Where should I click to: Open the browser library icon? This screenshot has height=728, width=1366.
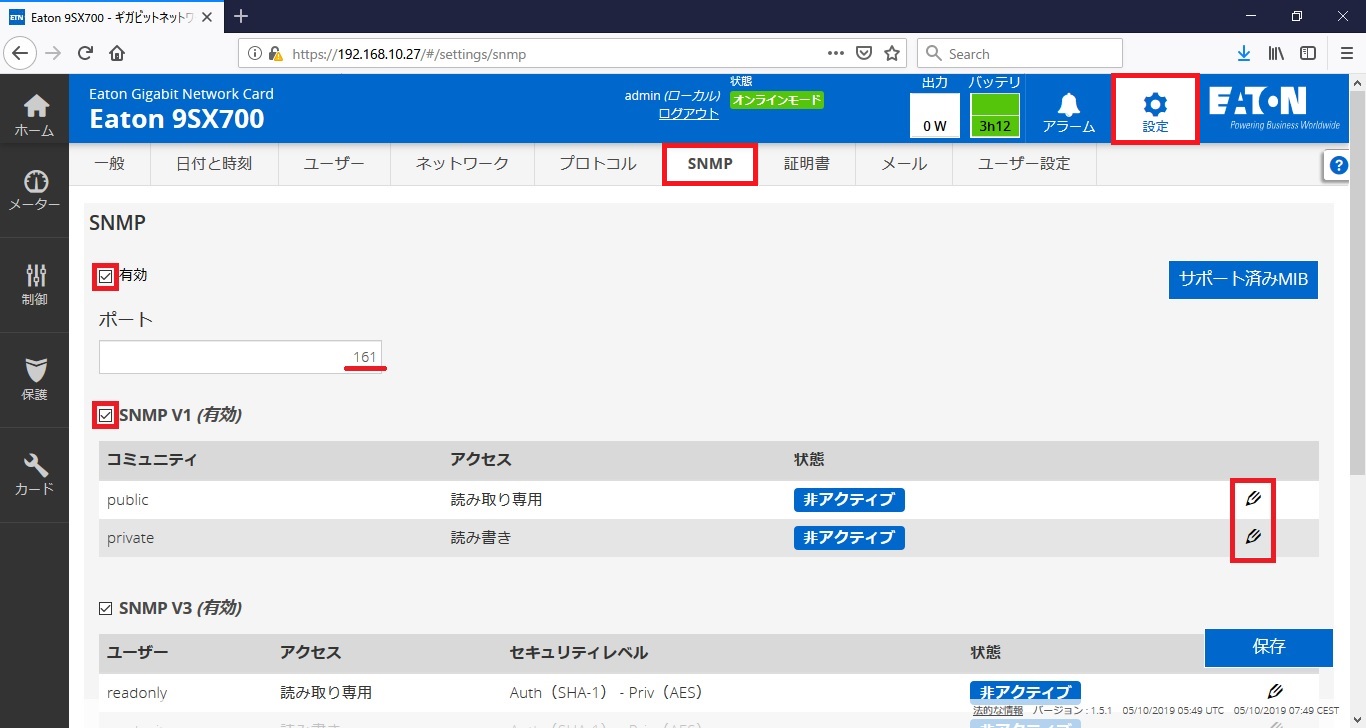[x=1276, y=53]
